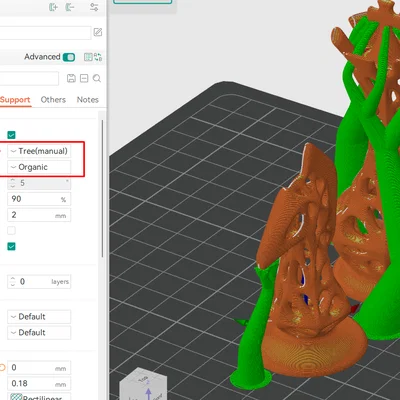Screen dimensions: 400x400
Task: Open the compare presets table icon
Action: pos(88,57)
